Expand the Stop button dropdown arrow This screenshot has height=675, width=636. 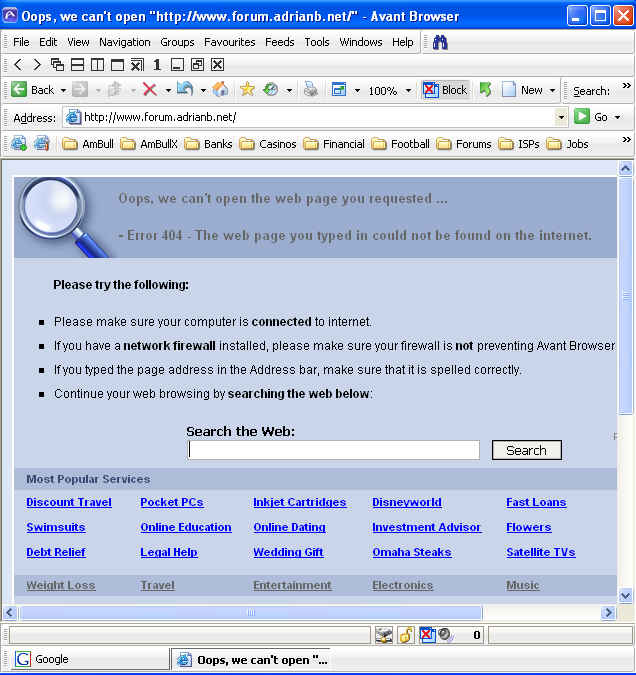[x=168, y=90]
